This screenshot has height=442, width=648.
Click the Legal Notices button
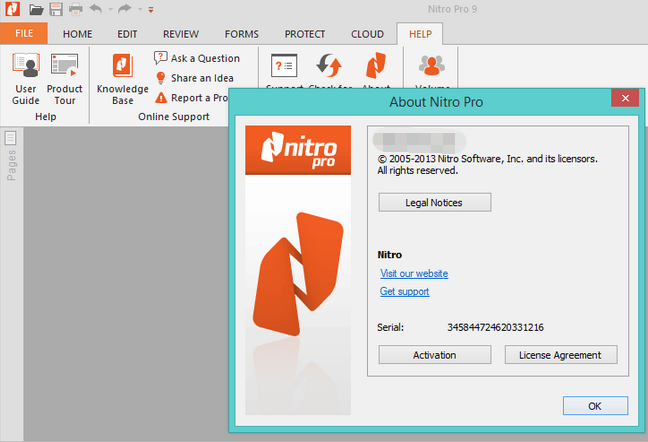(x=435, y=202)
